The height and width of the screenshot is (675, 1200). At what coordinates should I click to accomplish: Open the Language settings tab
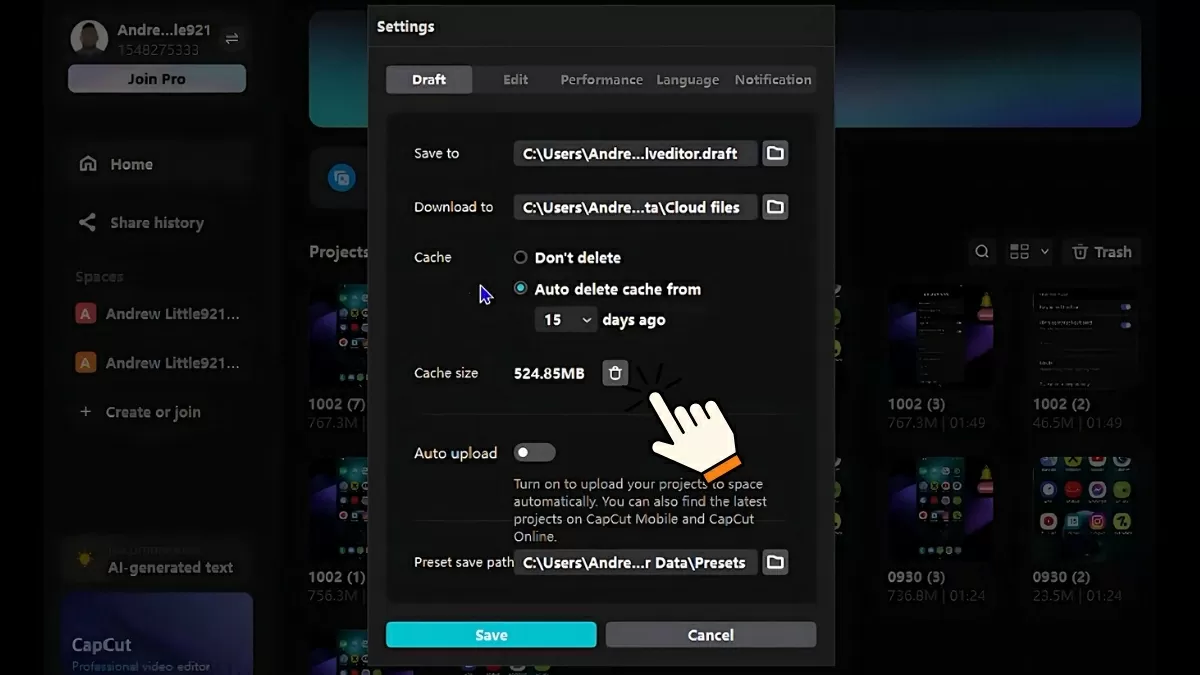pos(687,80)
